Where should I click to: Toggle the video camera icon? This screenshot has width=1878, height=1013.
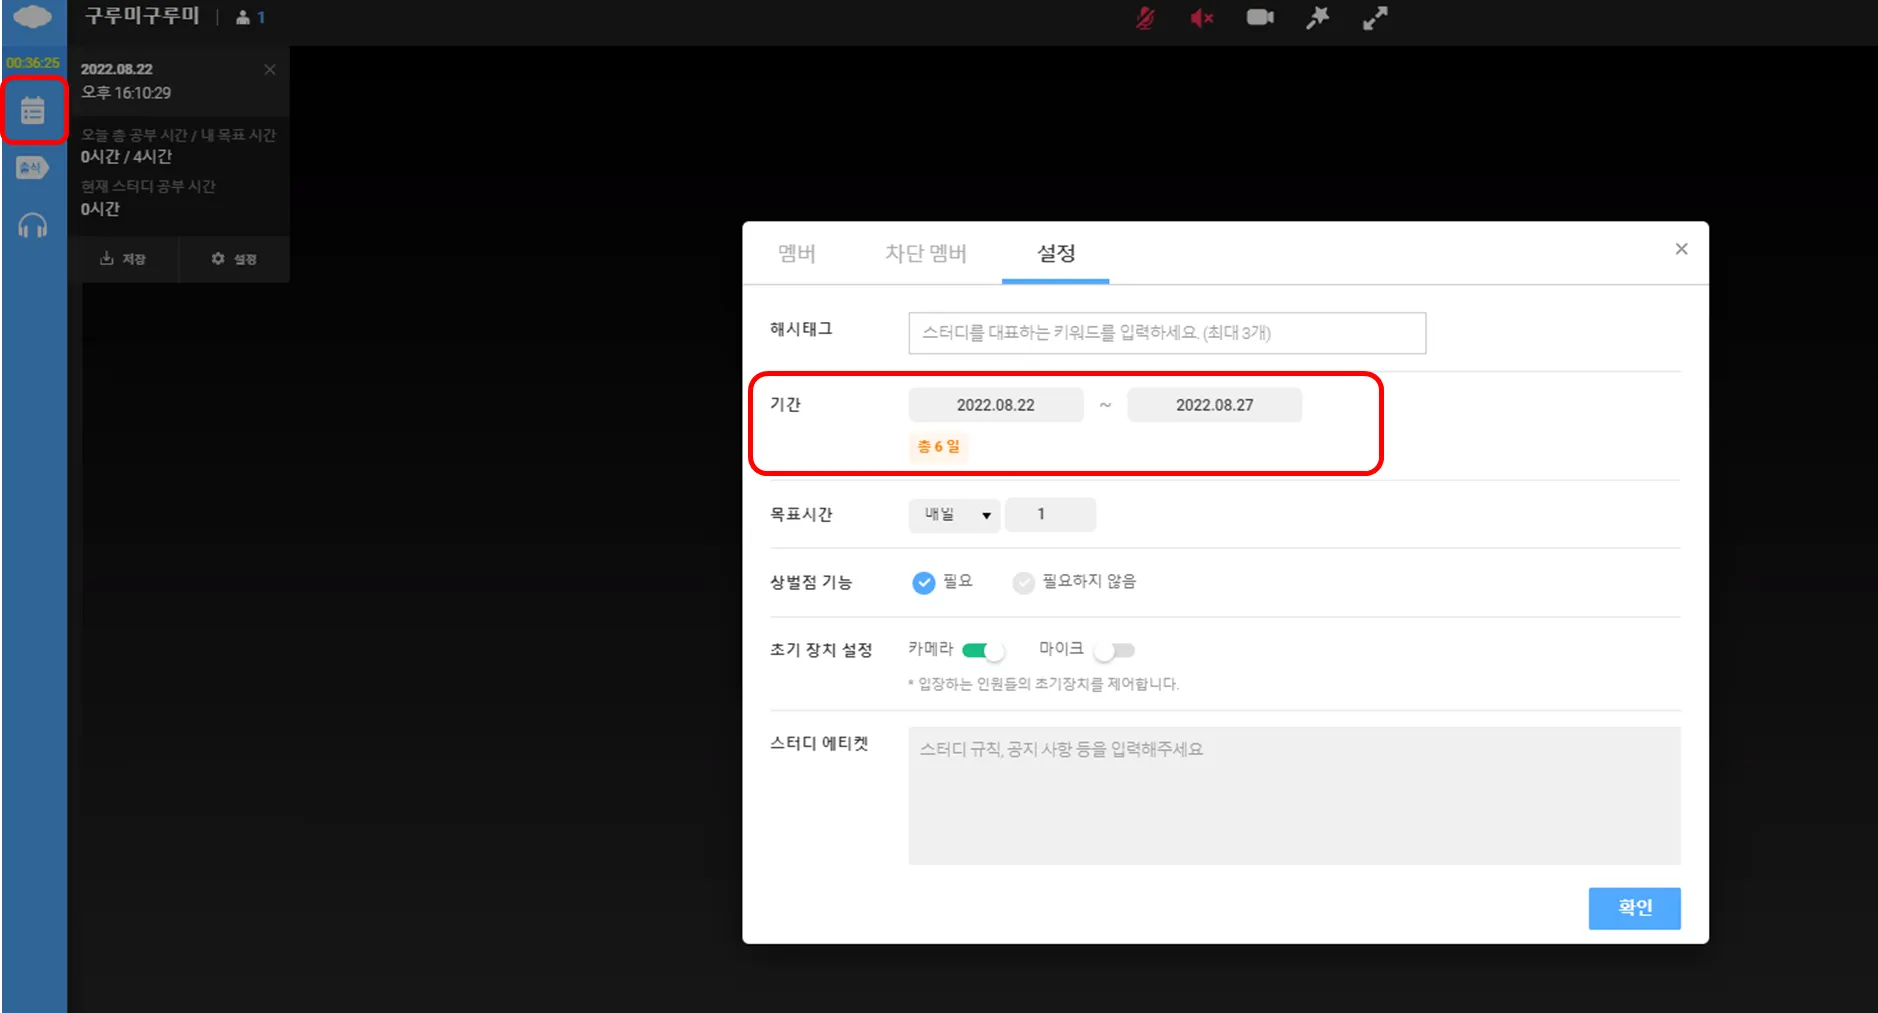pyautogui.click(x=1260, y=17)
